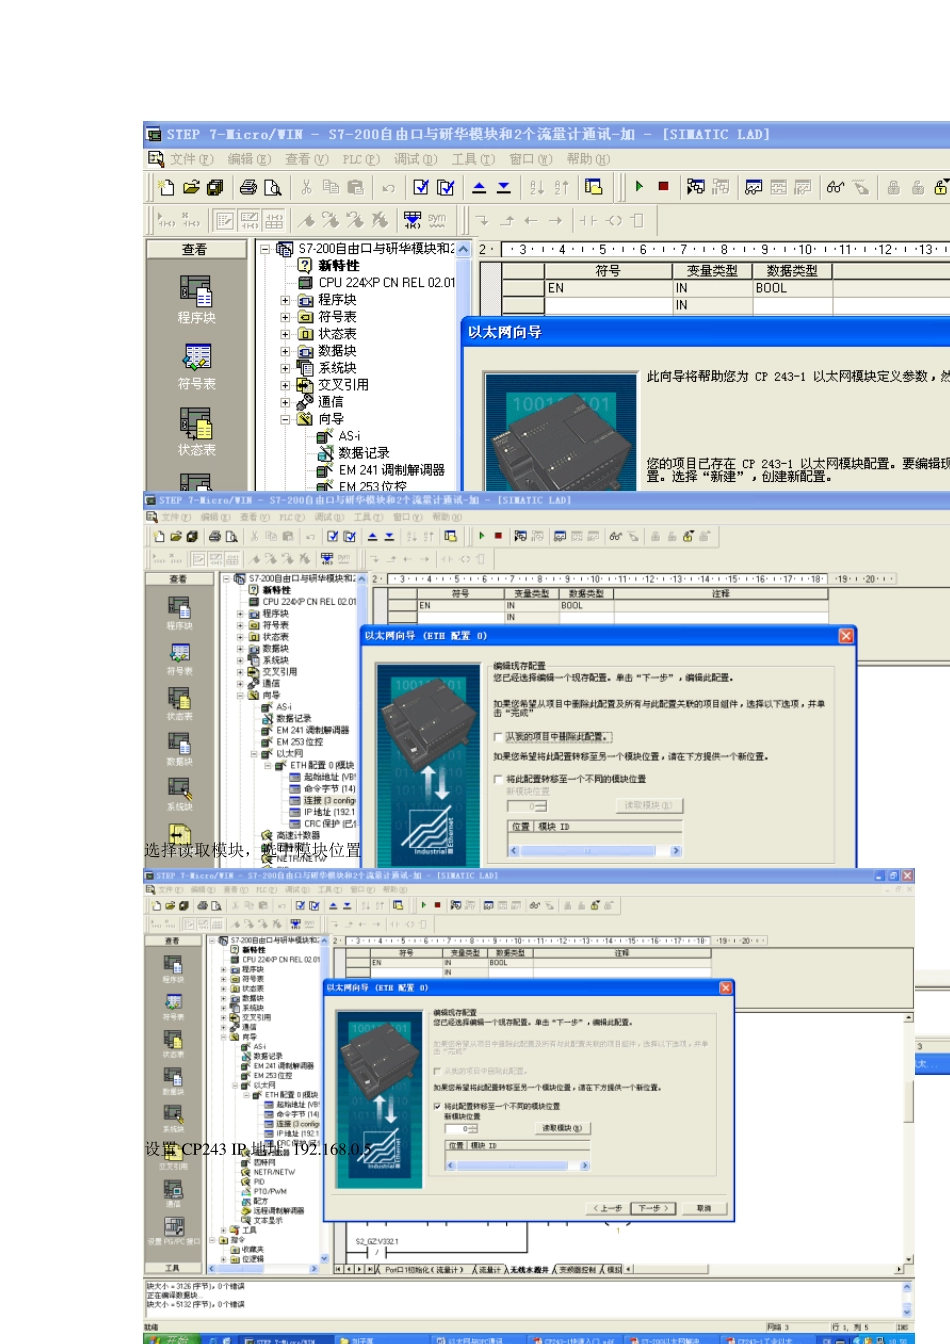Collapse 以太网 tree node in middle screenshot

click(x=253, y=754)
